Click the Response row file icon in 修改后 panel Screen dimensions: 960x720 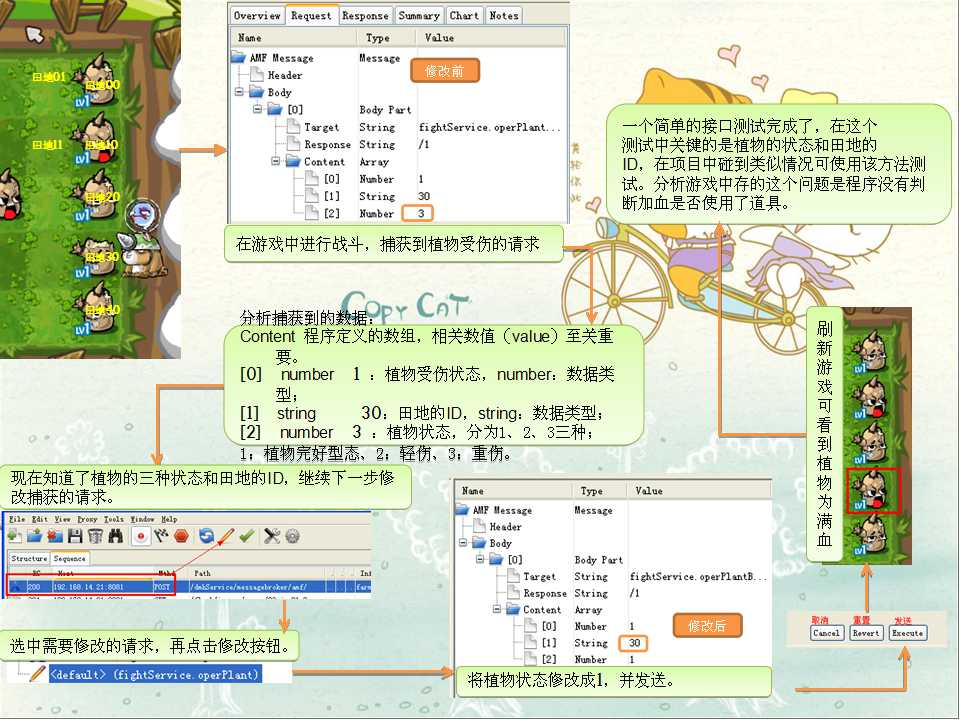513,593
